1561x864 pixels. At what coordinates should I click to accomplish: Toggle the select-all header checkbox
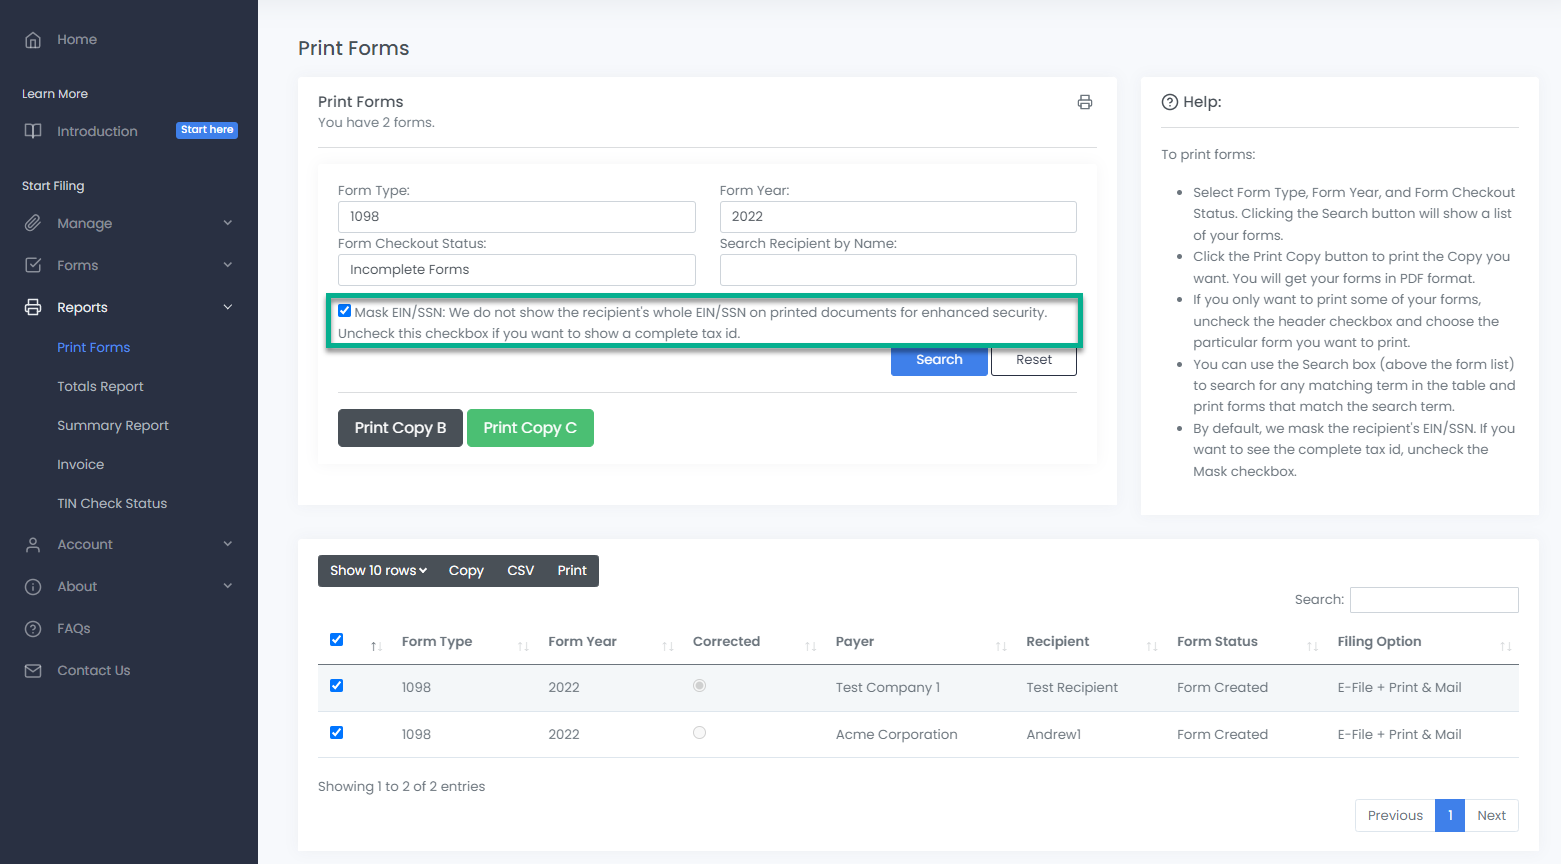pyautogui.click(x=337, y=640)
